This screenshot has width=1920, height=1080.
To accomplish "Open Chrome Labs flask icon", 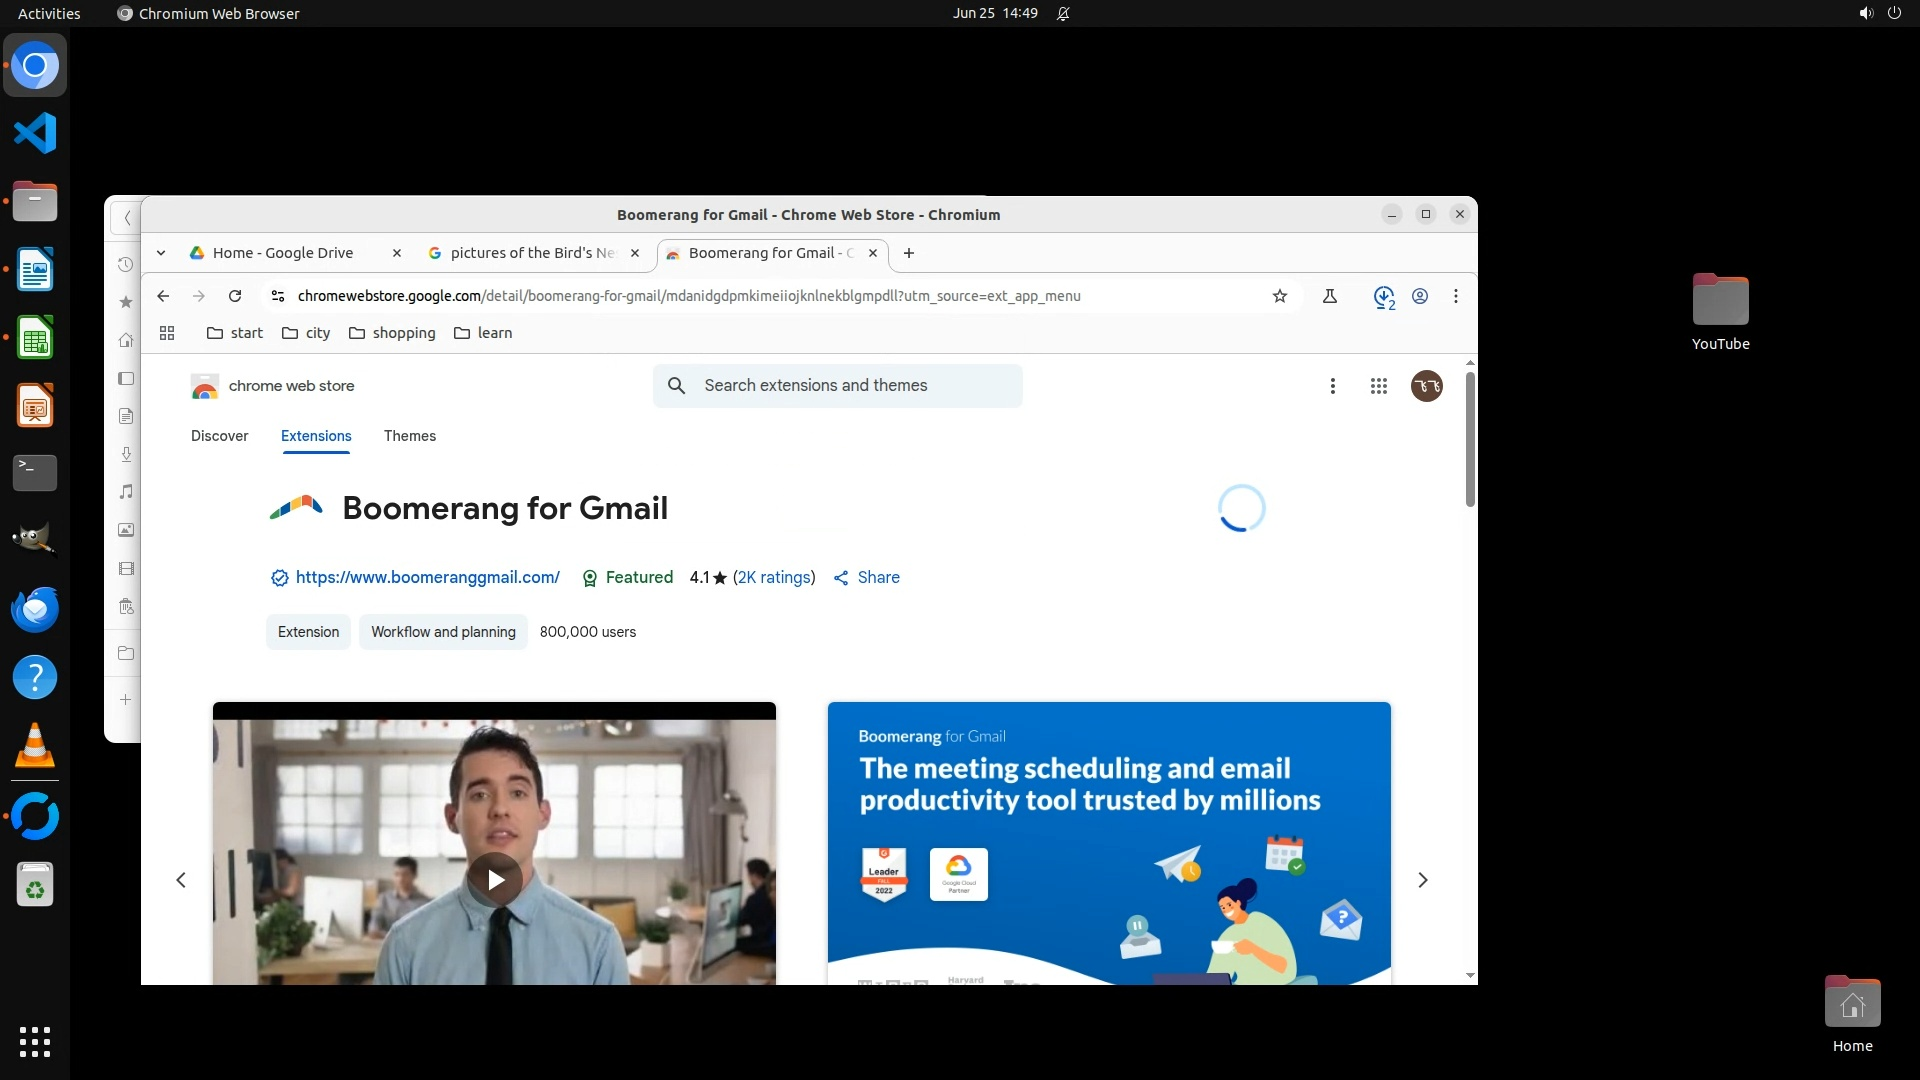I will [1330, 296].
